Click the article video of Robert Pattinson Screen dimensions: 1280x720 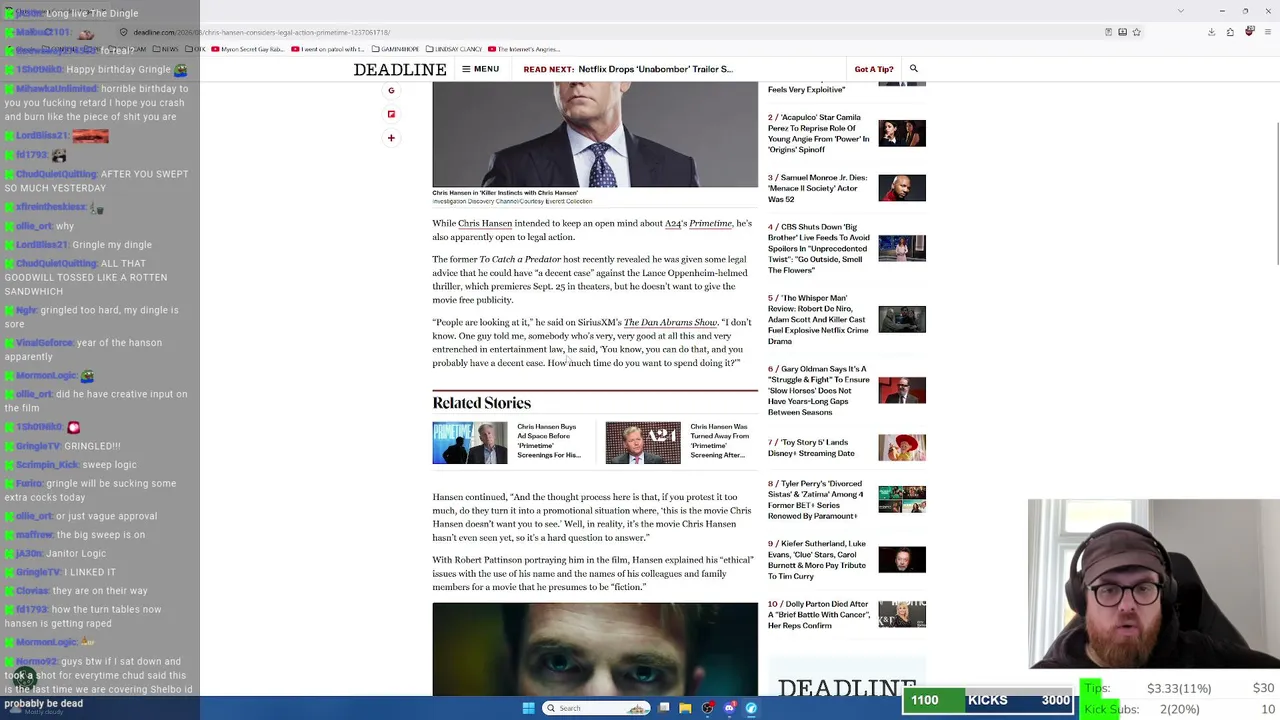point(595,648)
